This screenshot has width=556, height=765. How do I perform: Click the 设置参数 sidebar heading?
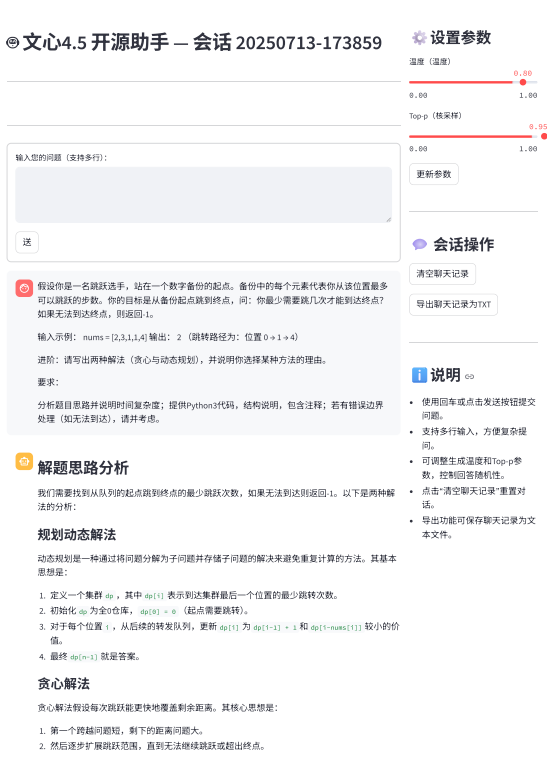click(x=460, y=38)
